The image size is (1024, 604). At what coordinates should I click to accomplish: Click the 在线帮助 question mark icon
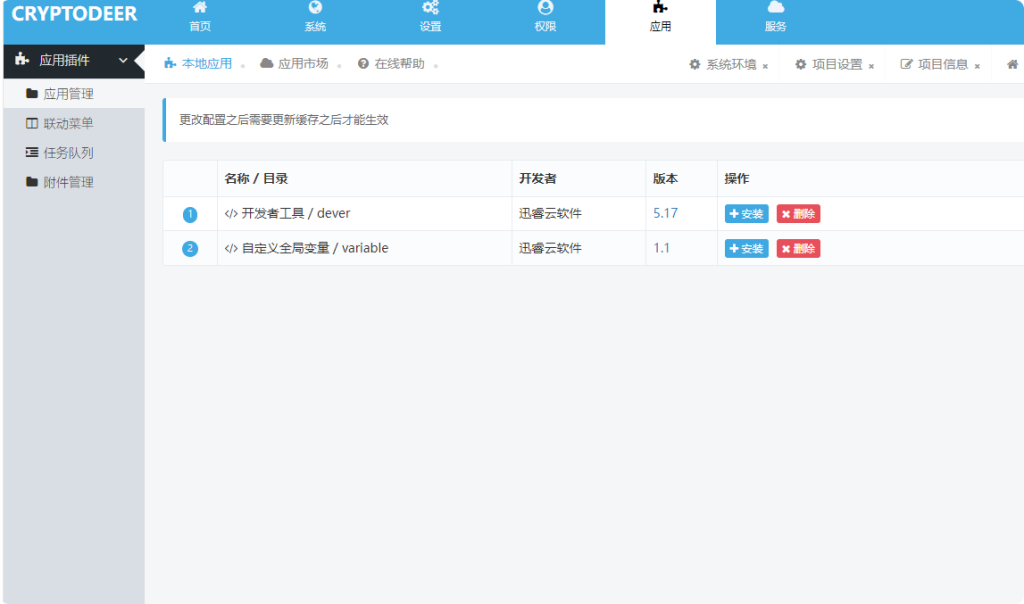(363, 63)
